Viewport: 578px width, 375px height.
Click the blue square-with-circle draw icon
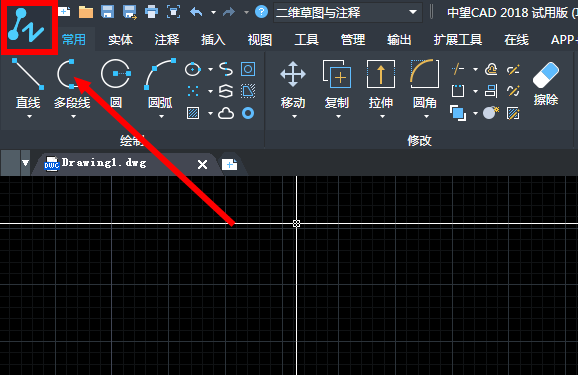coord(248,69)
